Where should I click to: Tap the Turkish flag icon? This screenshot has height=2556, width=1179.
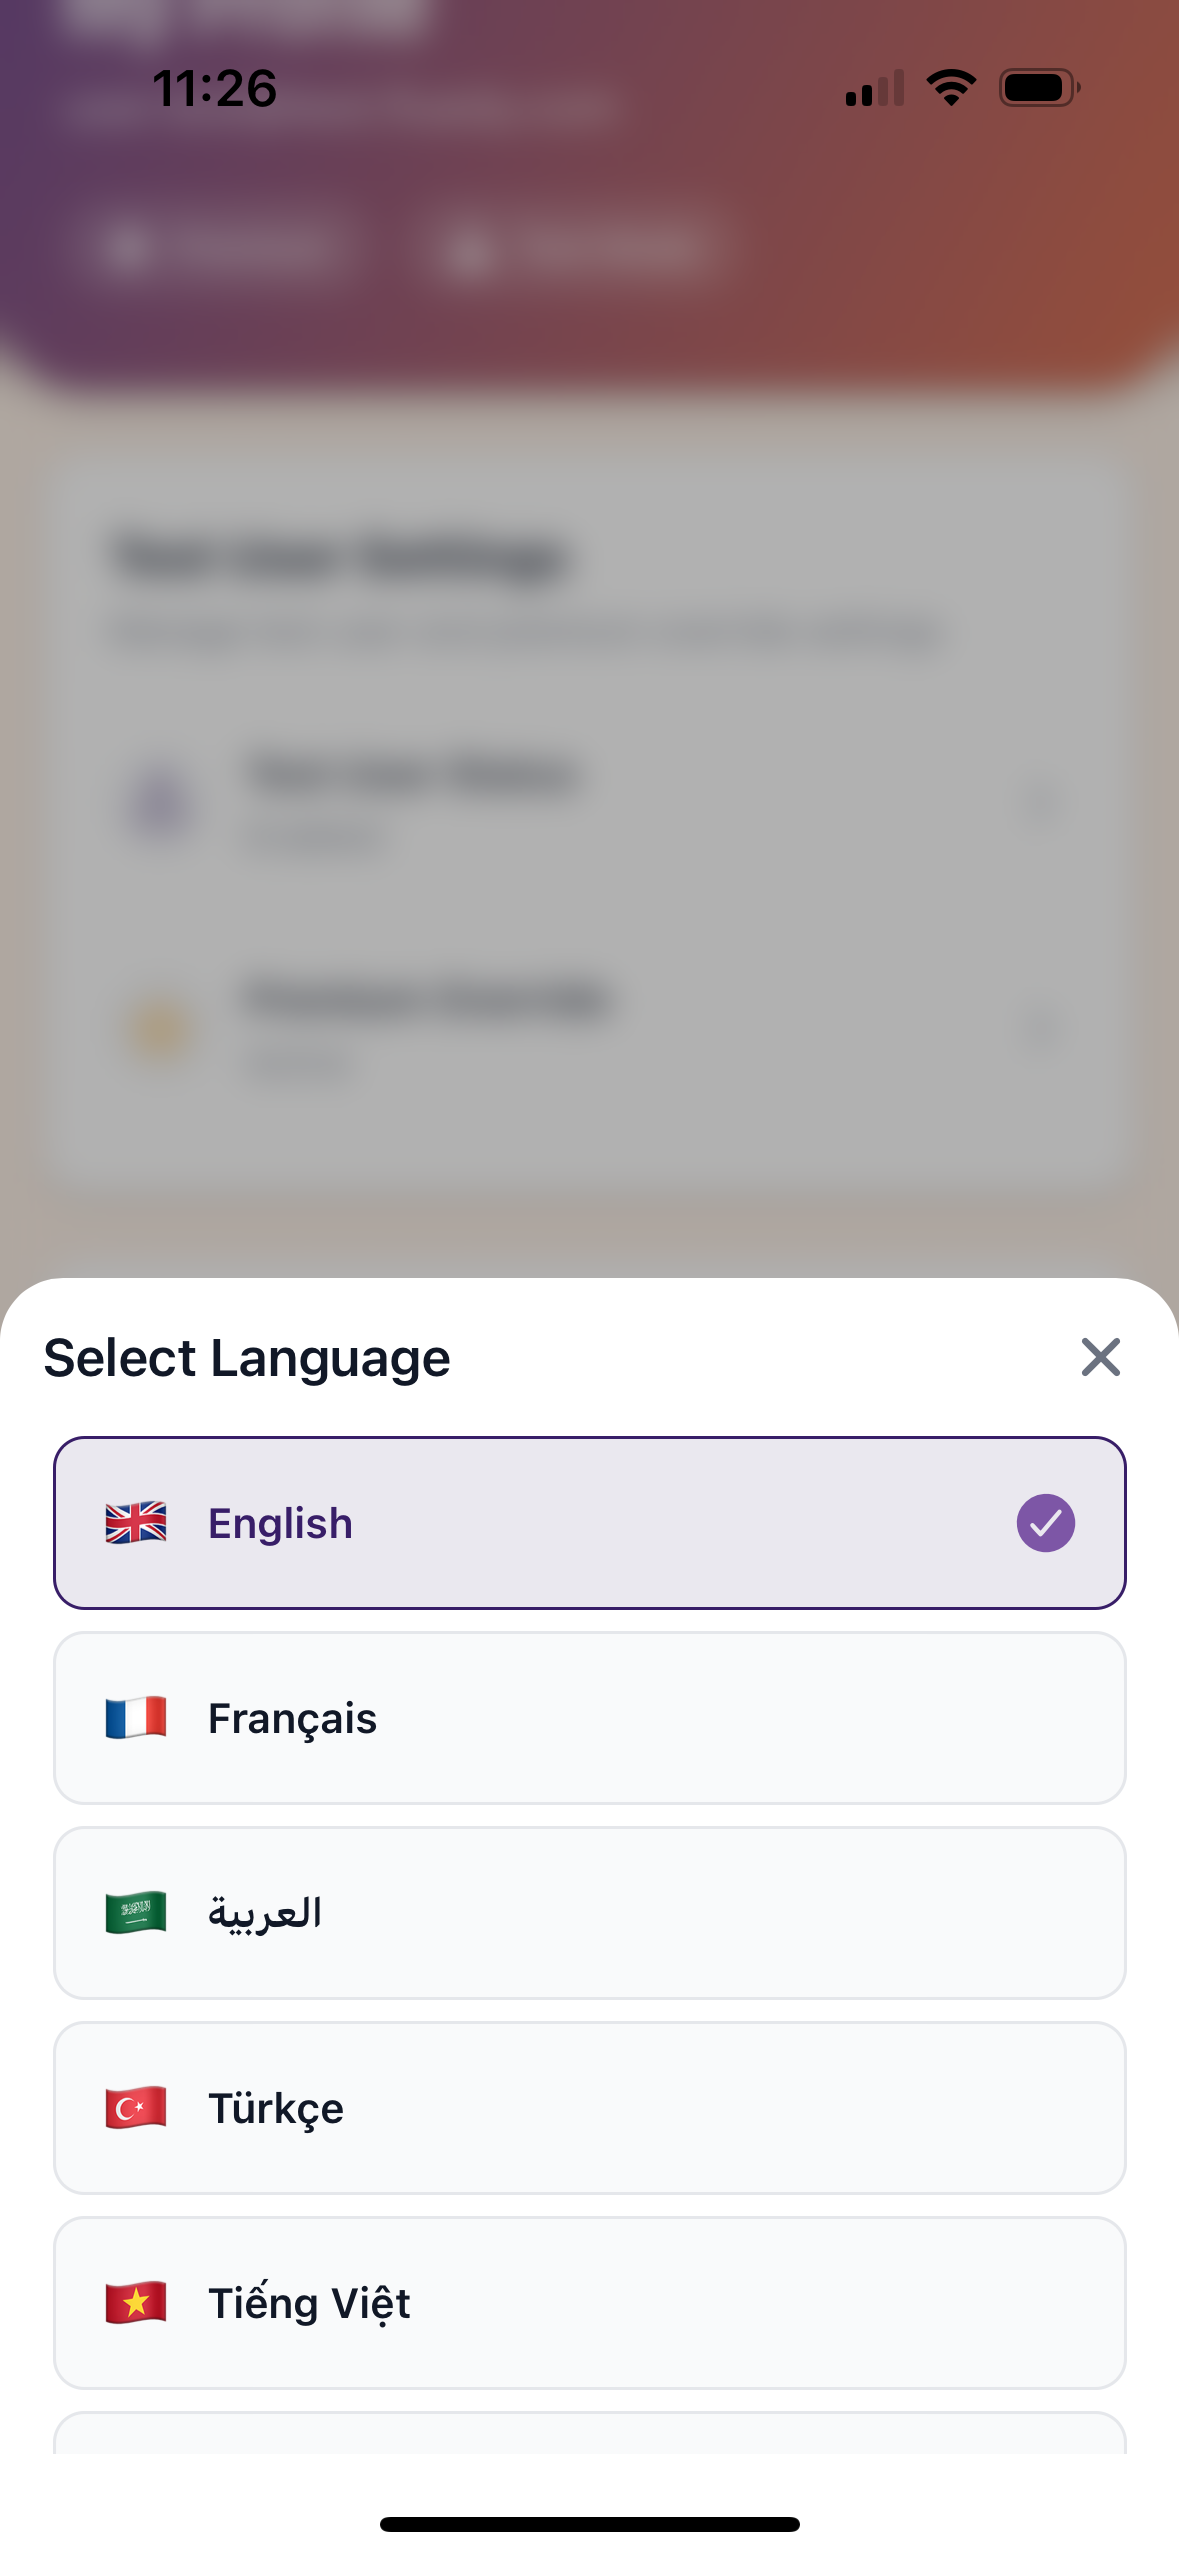136,2108
